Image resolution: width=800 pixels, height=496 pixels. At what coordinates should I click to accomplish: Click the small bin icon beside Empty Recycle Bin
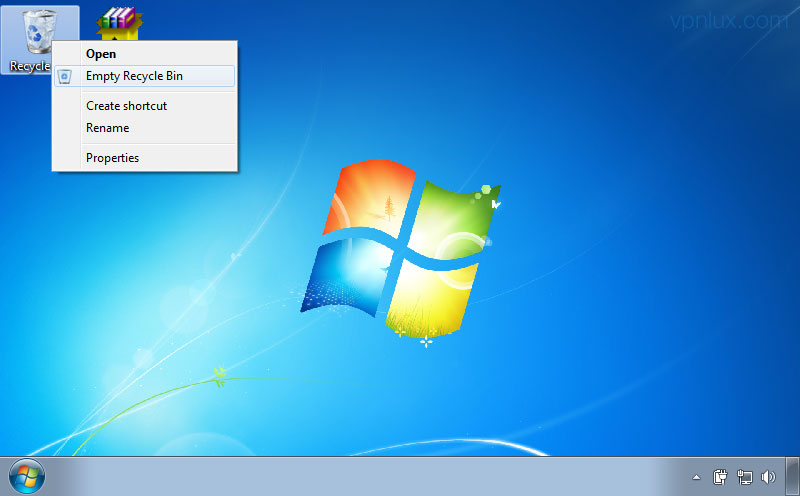pyautogui.click(x=64, y=77)
